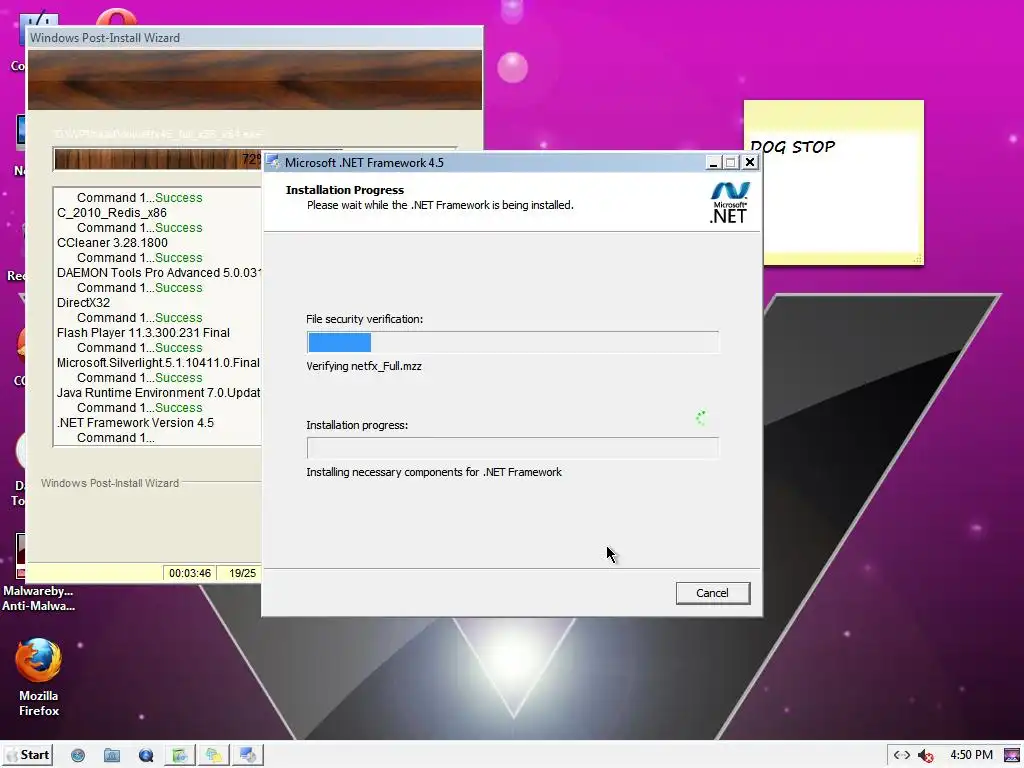Click the Microsoft .NET logo in installer
This screenshot has height=768, width=1024.
[x=729, y=202]
